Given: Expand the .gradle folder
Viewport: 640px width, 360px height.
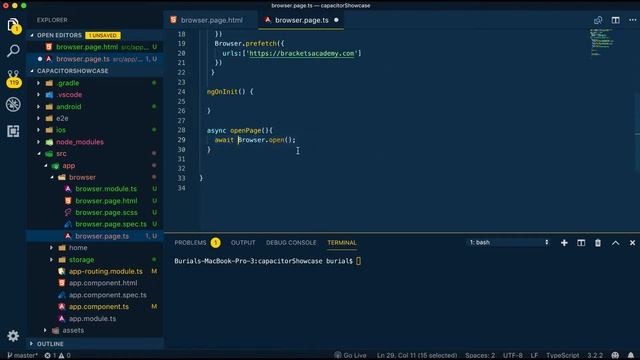Looking at the screenshot, I should click(x=68, y=83).
